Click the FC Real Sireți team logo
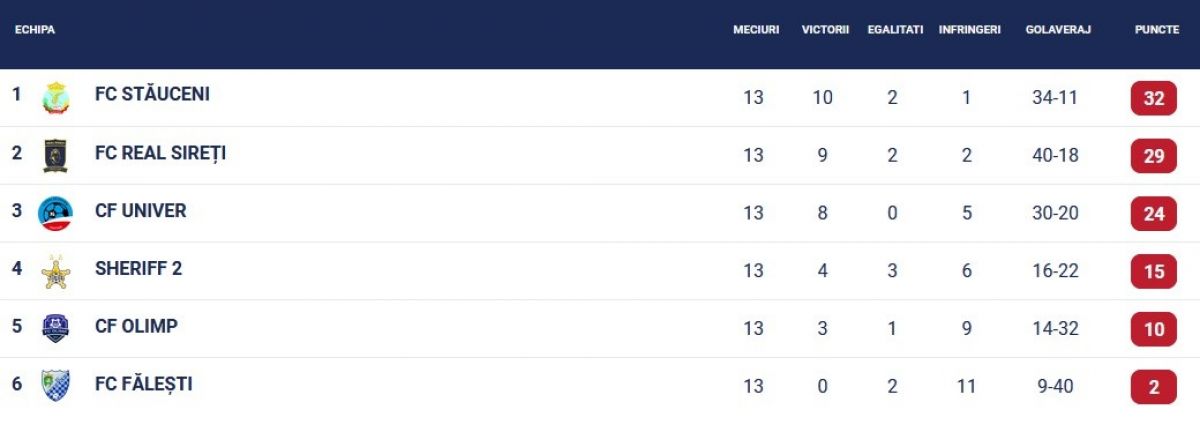This screenshot has height=432, width=1200. click(x=55, y=155)
